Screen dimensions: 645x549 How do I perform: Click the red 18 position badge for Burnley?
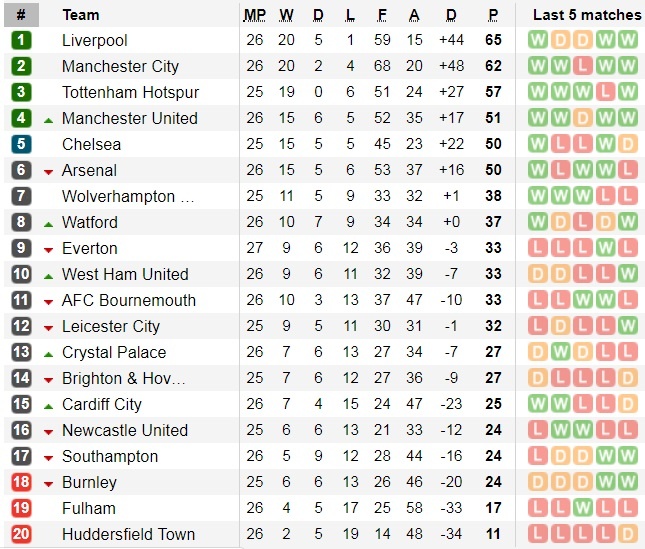[x=22, y=483]
